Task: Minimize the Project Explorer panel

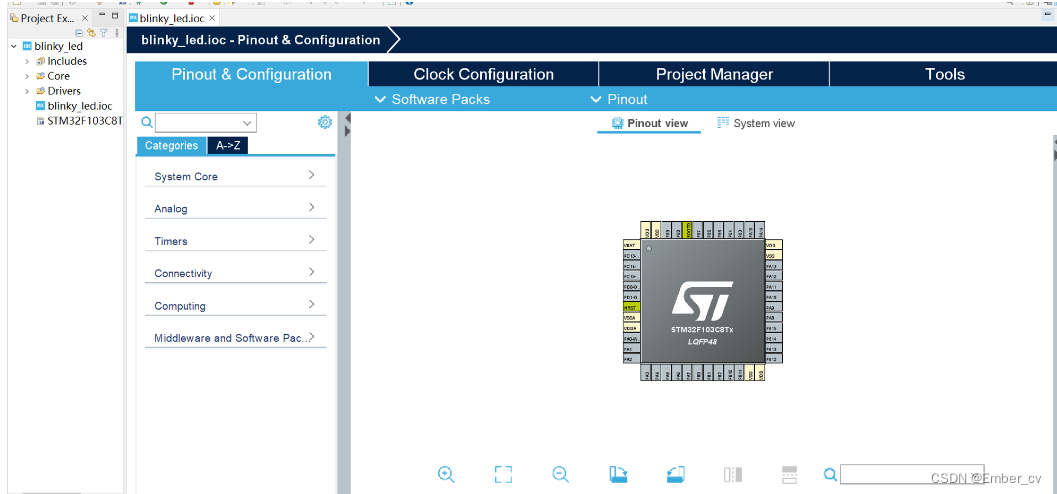Action: (102, 16)
